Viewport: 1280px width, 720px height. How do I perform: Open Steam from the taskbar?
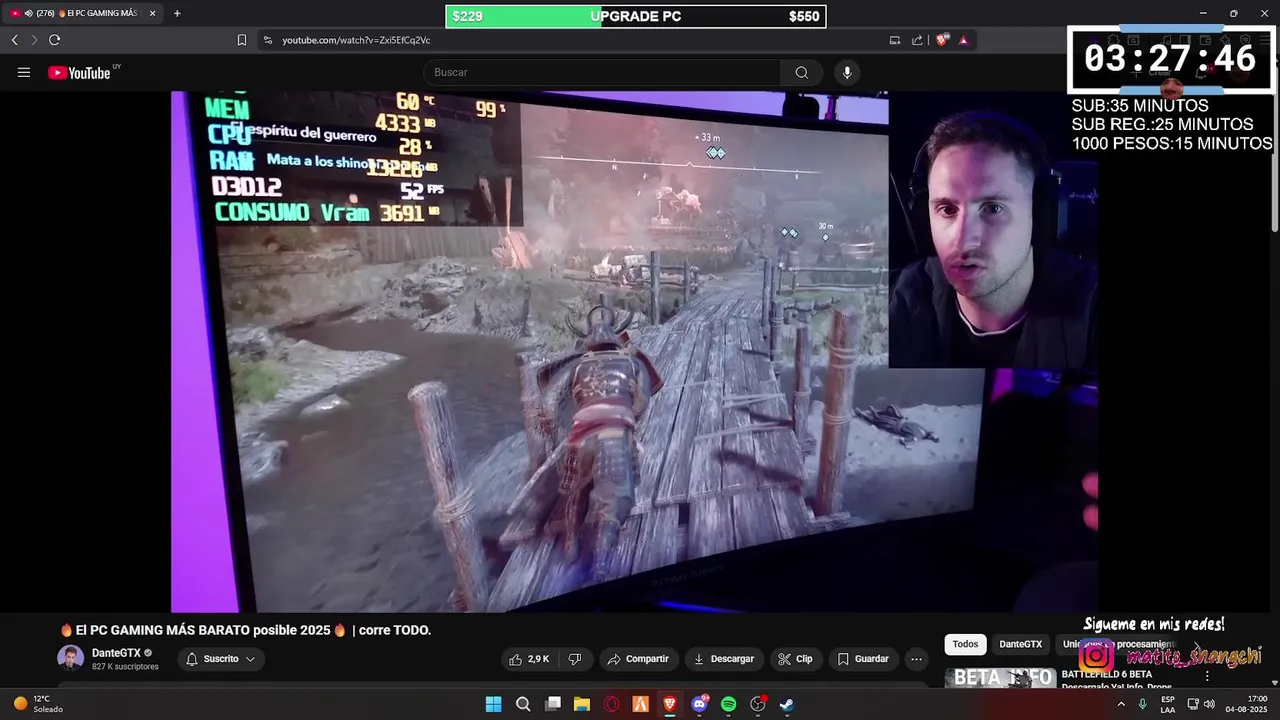click(787, 704)
